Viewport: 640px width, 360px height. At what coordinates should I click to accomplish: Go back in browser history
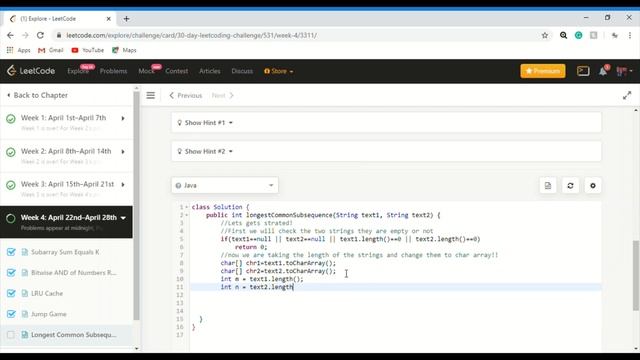tap(10, 36)
